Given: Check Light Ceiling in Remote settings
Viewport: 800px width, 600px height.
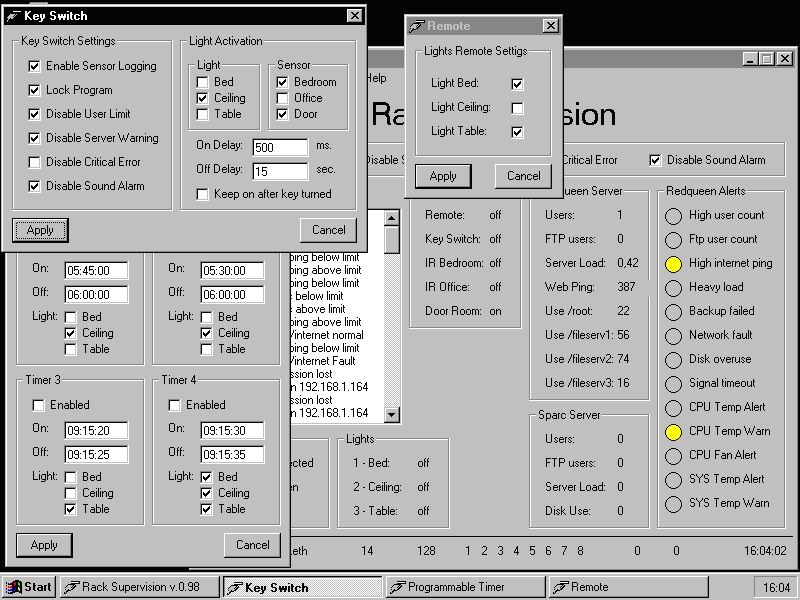Looking at the screenshot, I should pos(517,108).
